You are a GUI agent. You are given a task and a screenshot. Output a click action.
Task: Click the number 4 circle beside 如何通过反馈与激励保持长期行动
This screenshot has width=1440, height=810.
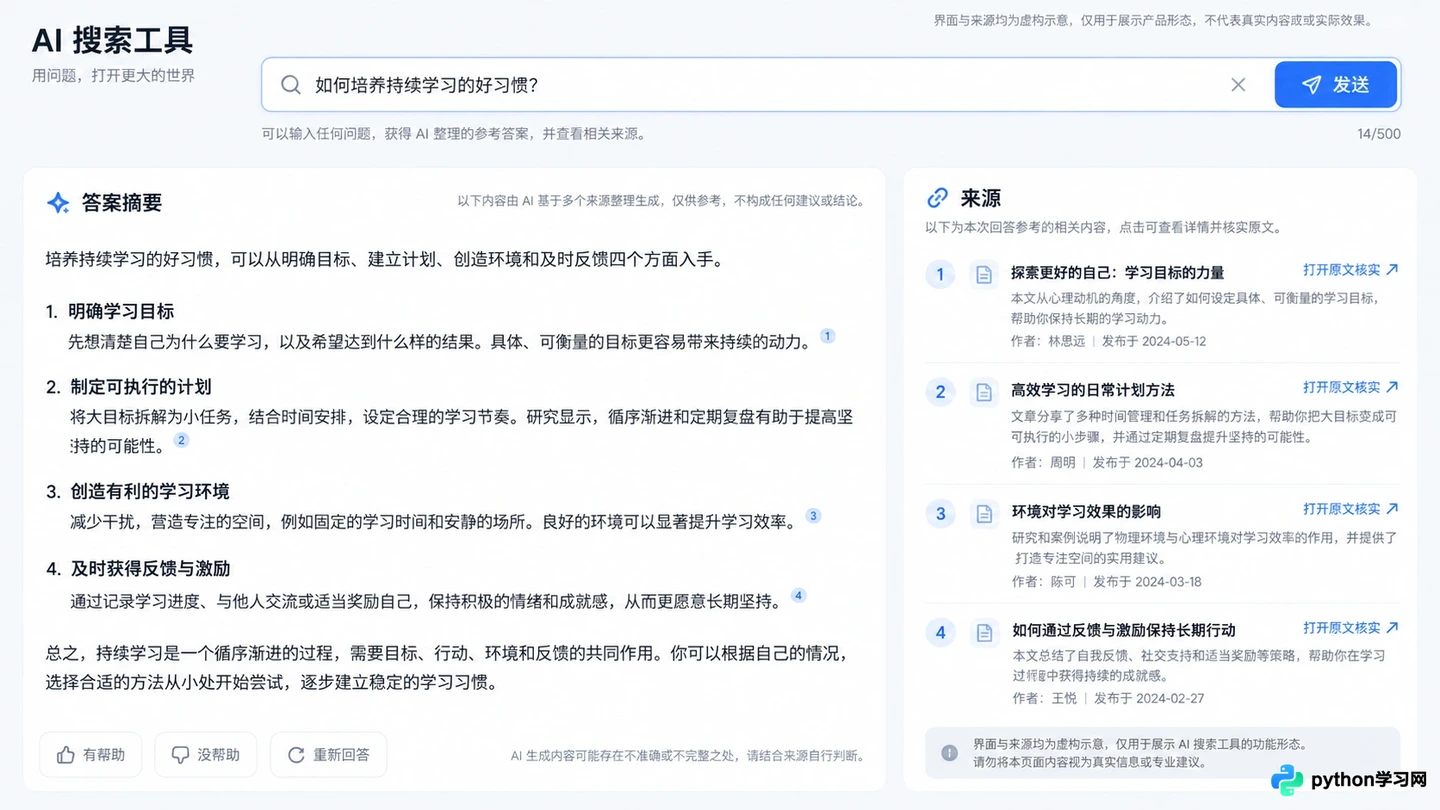(x=940, y=632)
